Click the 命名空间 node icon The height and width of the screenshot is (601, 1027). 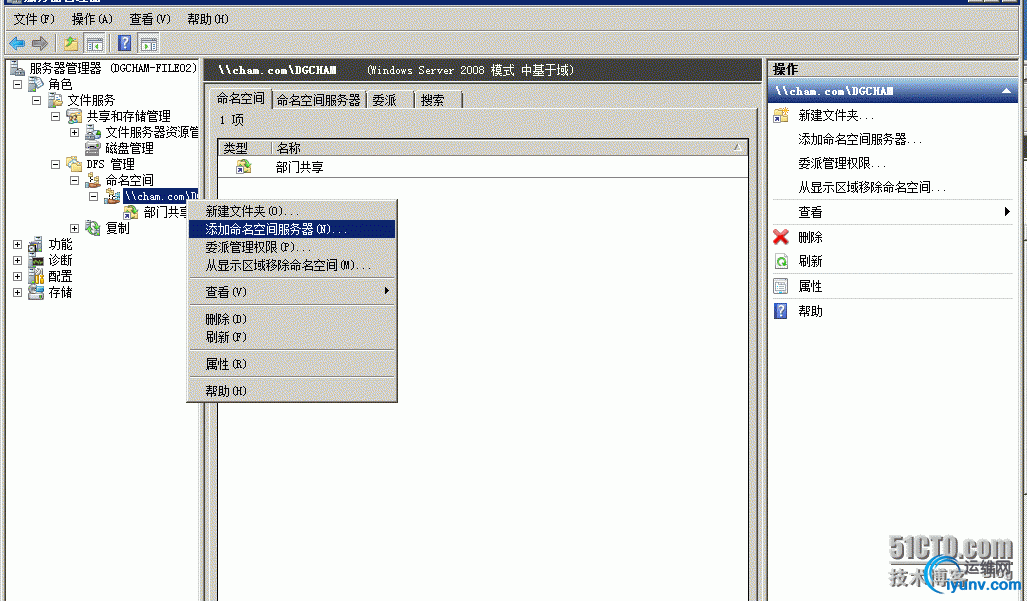coord(93,180)
